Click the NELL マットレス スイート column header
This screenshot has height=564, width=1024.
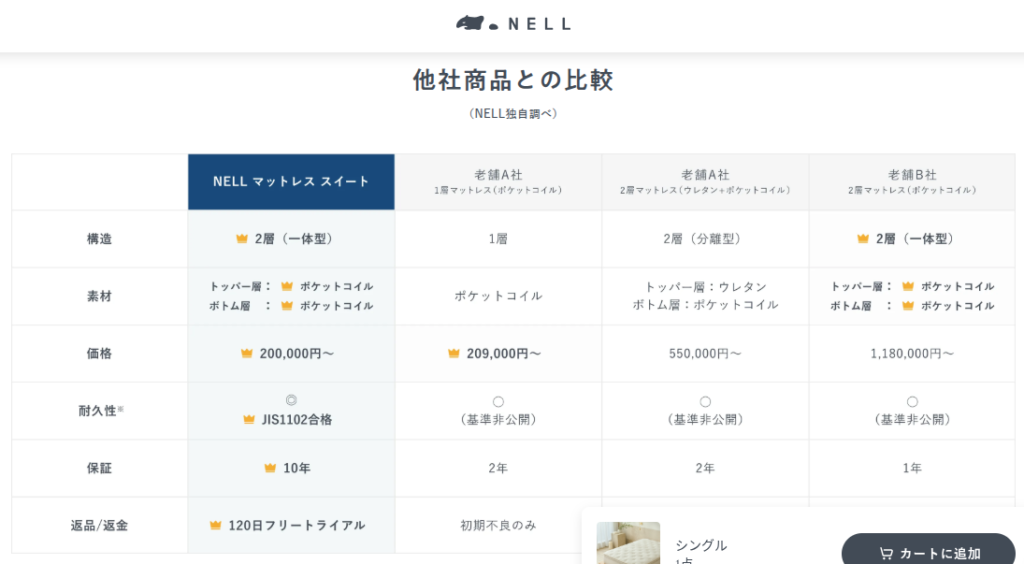pos(291,182)
